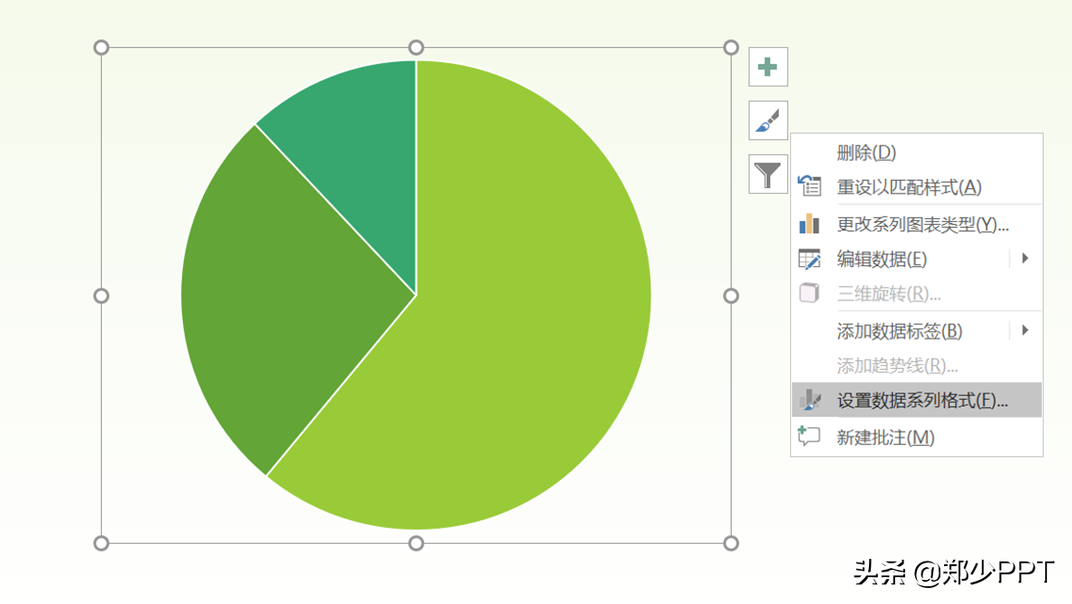Click the format data series icon

pyautogui.click(x=810, y=399)
